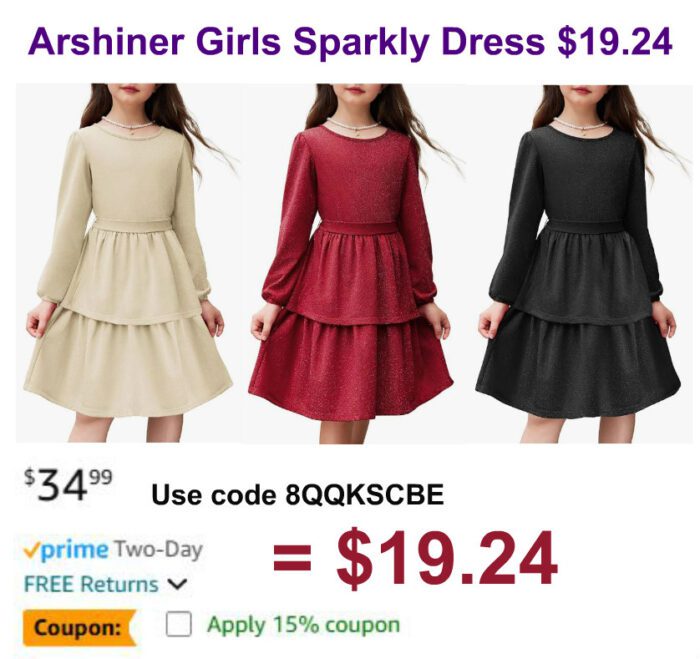Viewport: 700px width, 659px height.
Task: Click the $34.99 list price
Action: [68, 484]
